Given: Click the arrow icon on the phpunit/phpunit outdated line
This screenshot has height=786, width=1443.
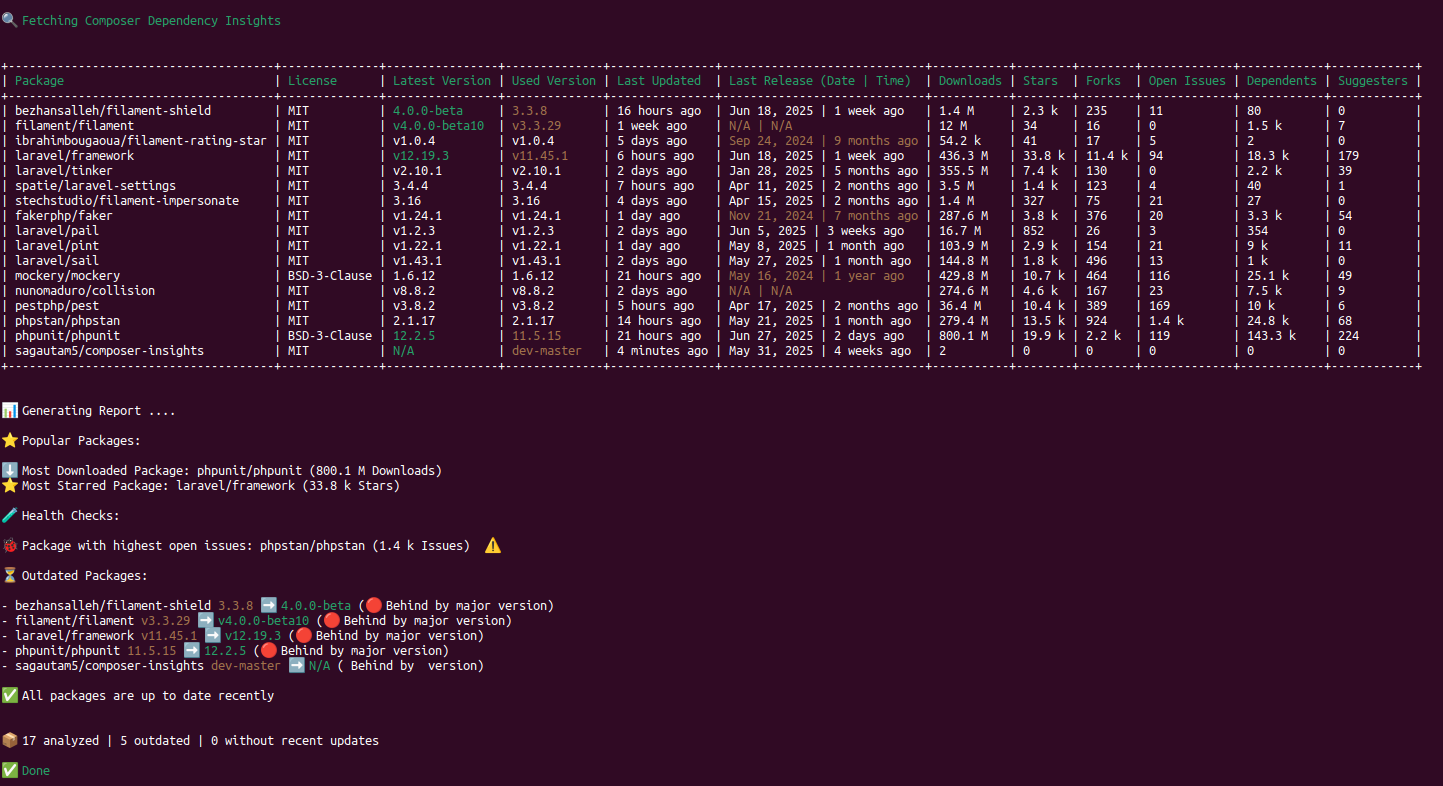Looking at the screenshot, I should [x=191, y=651].
